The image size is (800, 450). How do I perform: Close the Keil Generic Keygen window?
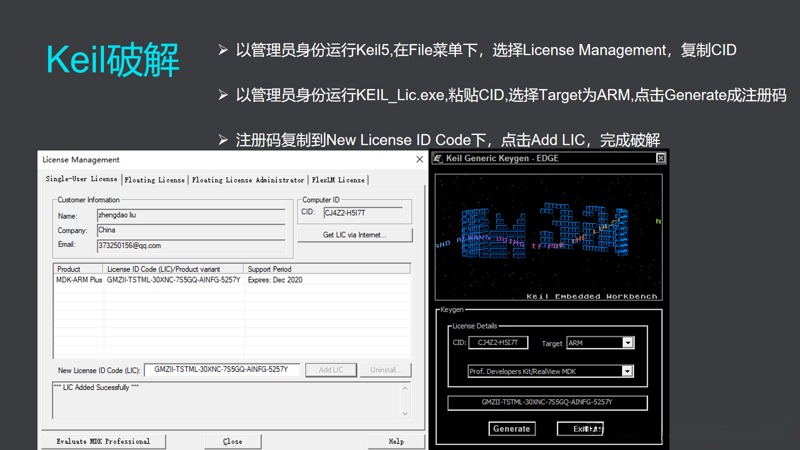coord(661,158)
